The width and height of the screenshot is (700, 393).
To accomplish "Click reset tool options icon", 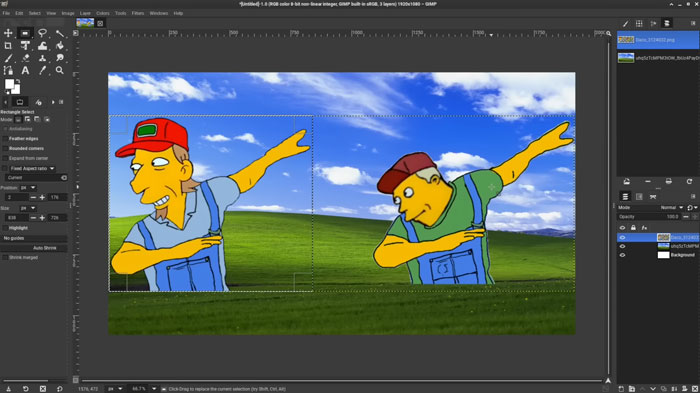I will tap(60, 389).
